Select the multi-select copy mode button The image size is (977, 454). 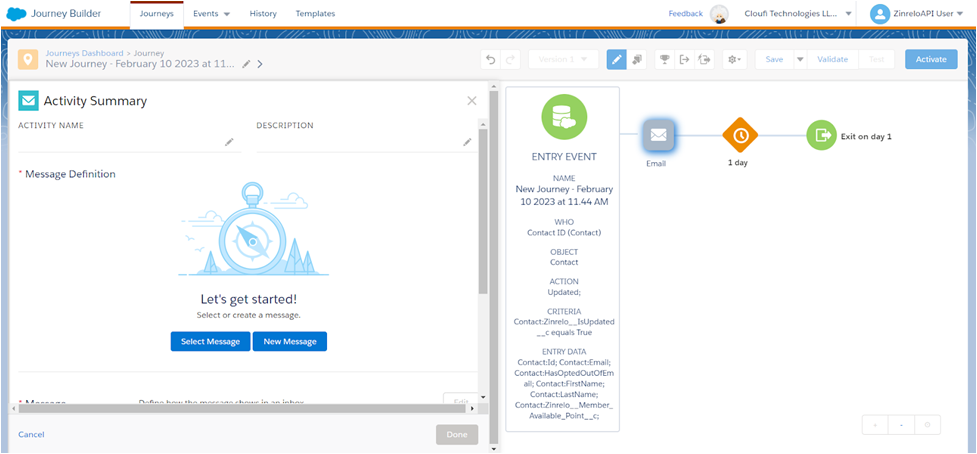637,60
